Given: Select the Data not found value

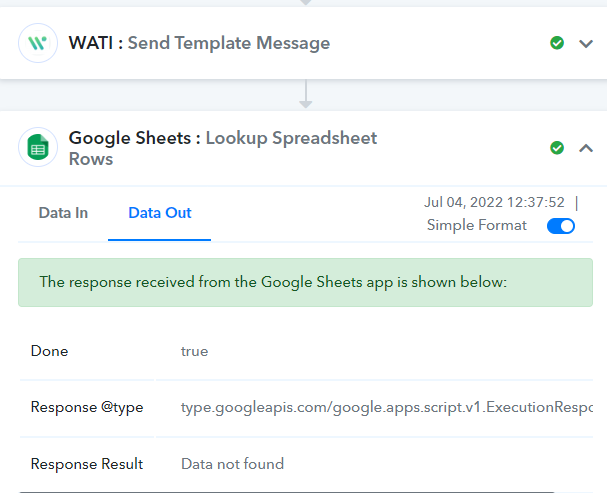Looking at the screenshot, I should [x=232, y=464].
